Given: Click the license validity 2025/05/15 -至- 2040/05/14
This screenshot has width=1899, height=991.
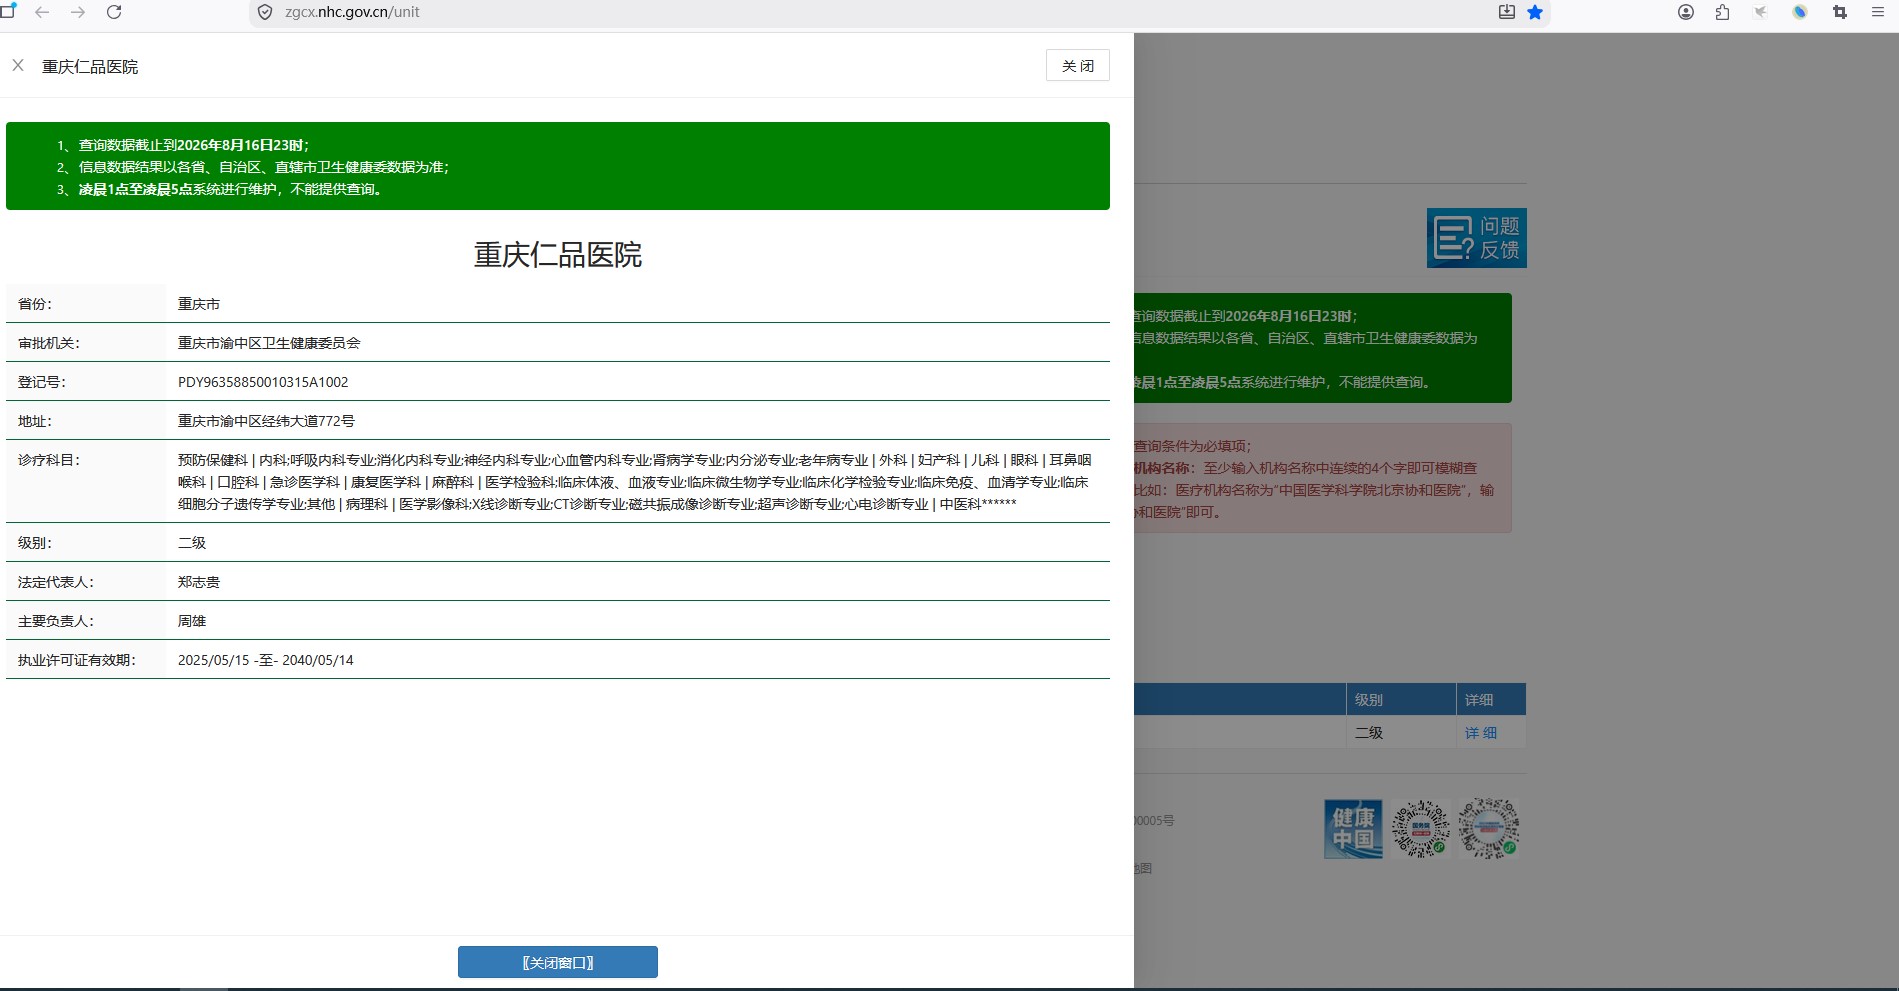Looking at the screenshot, I should pos(266,660).
